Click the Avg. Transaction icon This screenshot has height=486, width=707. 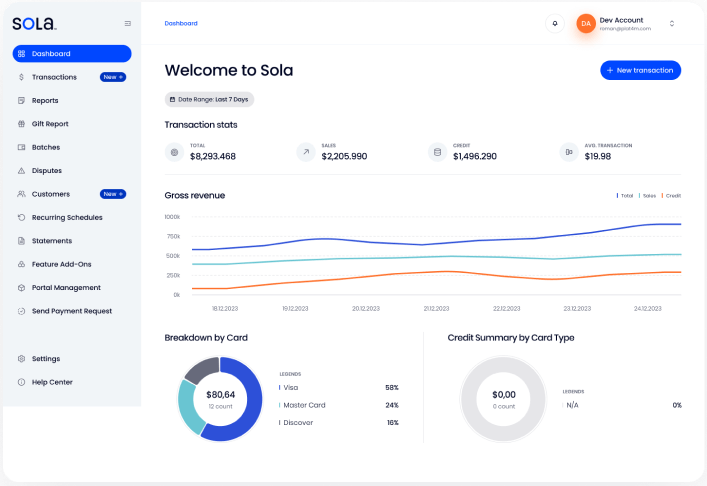(568, 152)
